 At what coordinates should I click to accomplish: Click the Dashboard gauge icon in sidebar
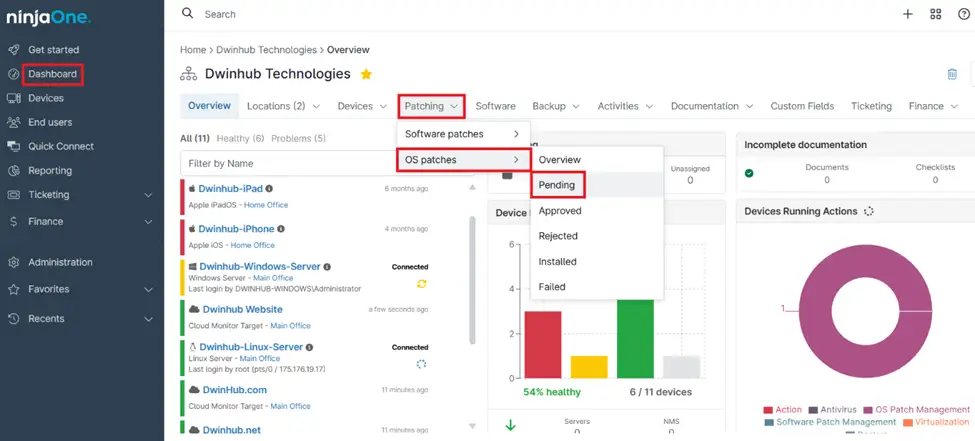click(x=14, y=74)
